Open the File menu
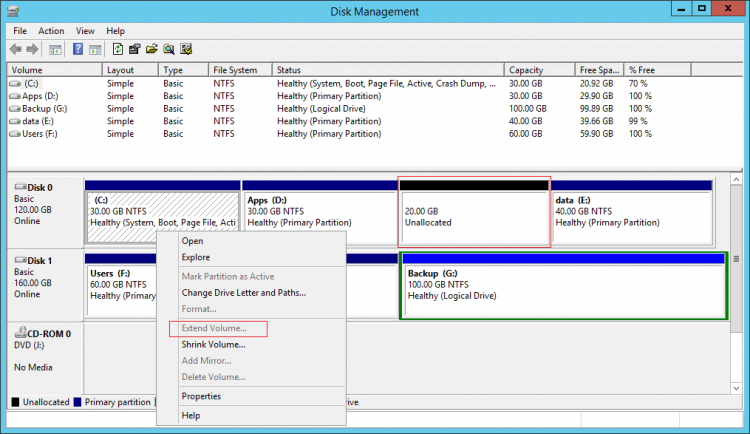 pos(20,31)
